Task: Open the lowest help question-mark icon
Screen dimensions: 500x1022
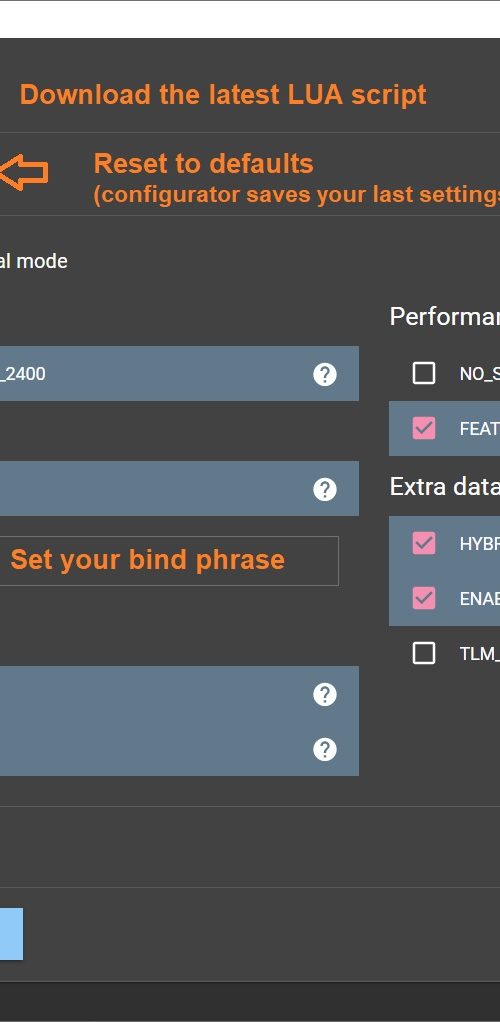Action: pyautogui.click(x=325, y=750)
